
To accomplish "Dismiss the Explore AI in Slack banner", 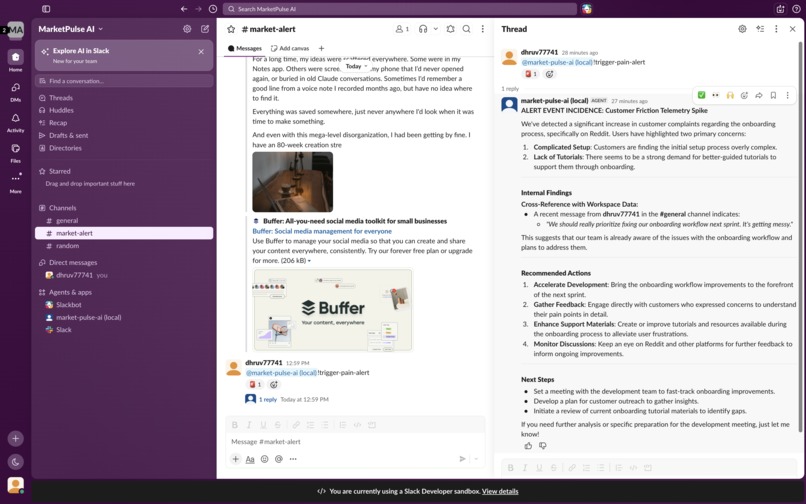I will (201, 52).
